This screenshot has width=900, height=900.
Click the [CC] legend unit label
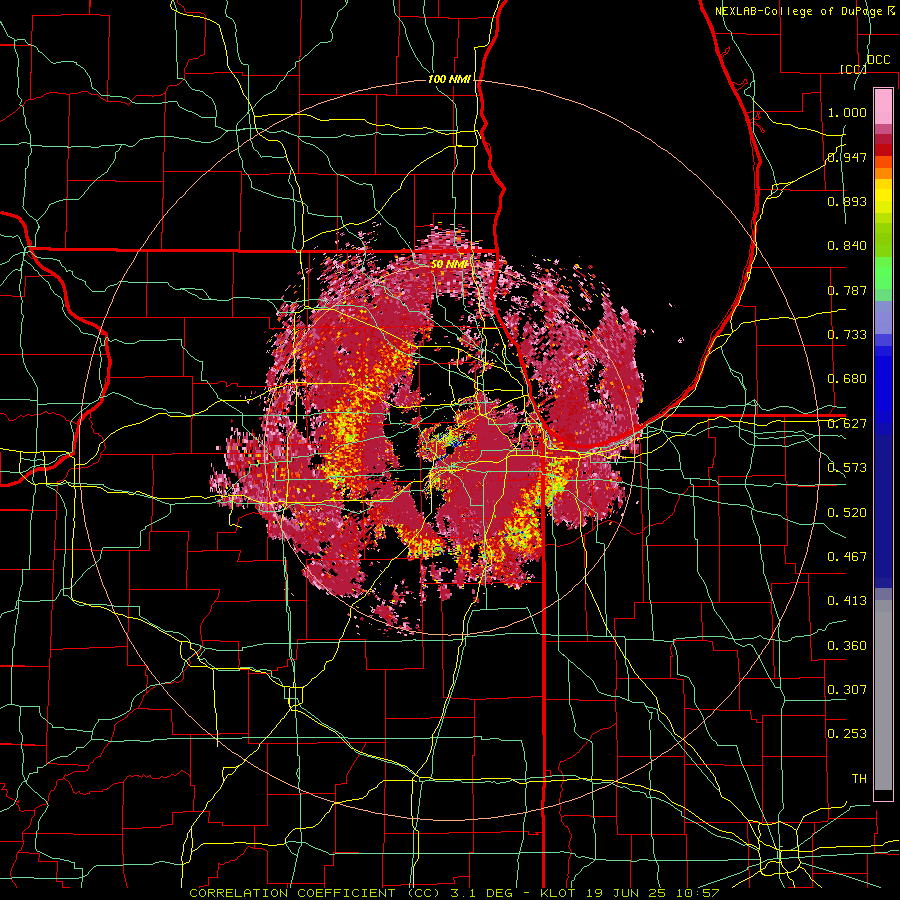point(853,69)
